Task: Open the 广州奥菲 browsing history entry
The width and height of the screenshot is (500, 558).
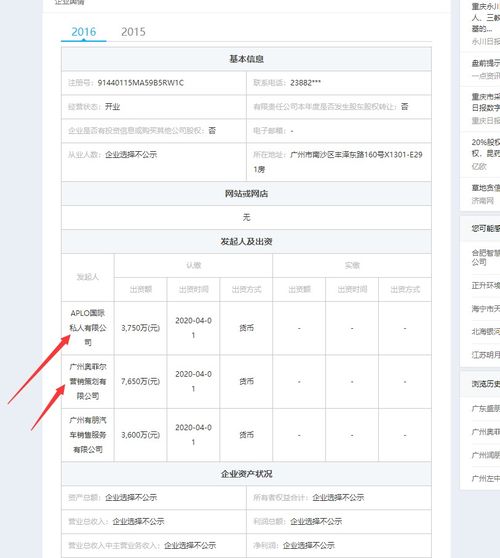Action: (486, 432)
